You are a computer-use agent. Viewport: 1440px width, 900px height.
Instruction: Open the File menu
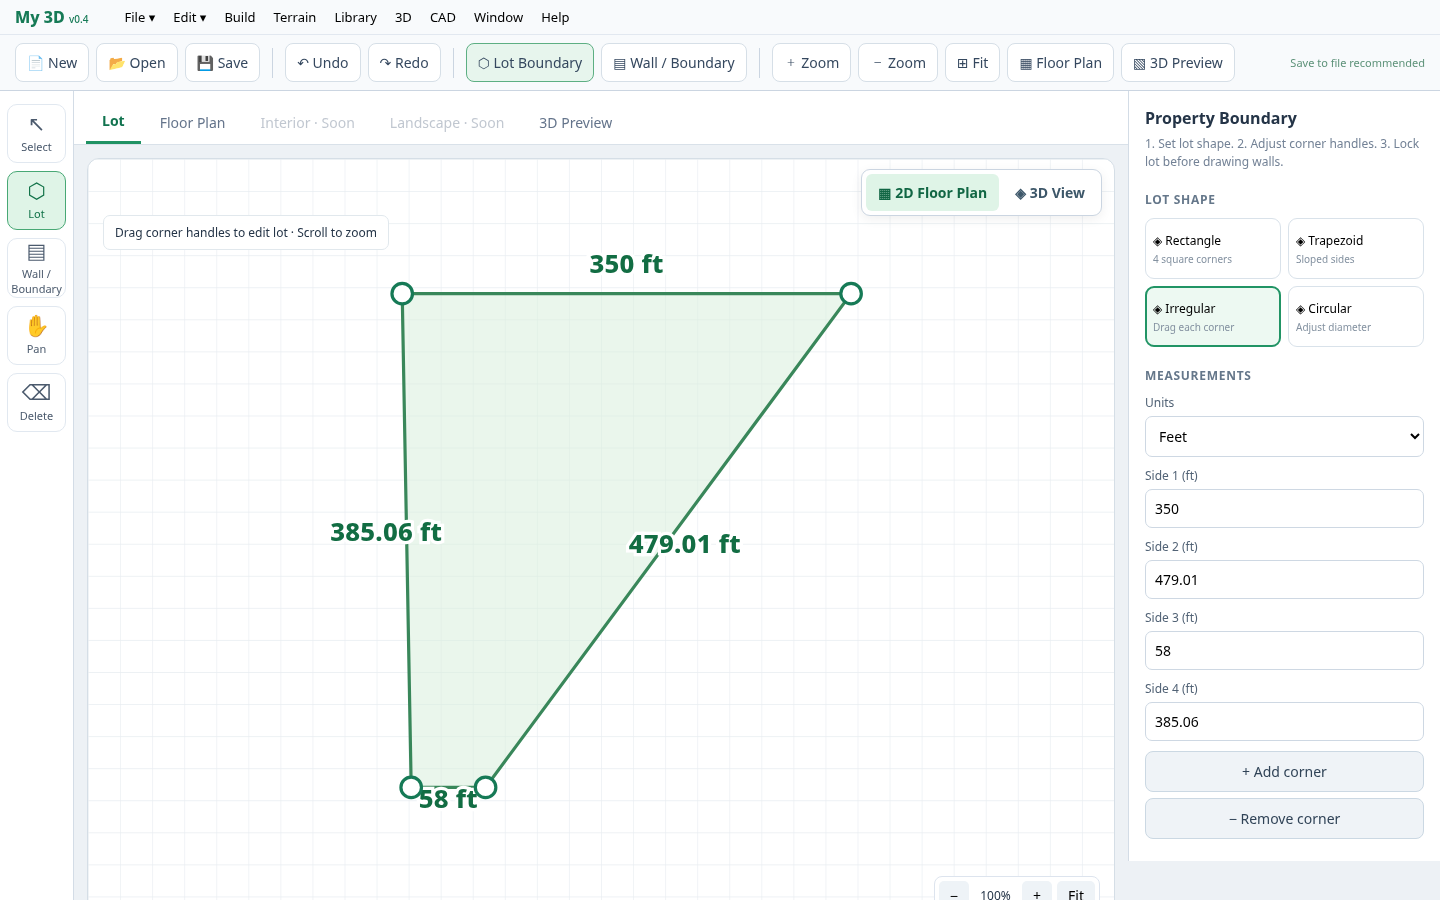pyautogui.click(x=140, y=17)
